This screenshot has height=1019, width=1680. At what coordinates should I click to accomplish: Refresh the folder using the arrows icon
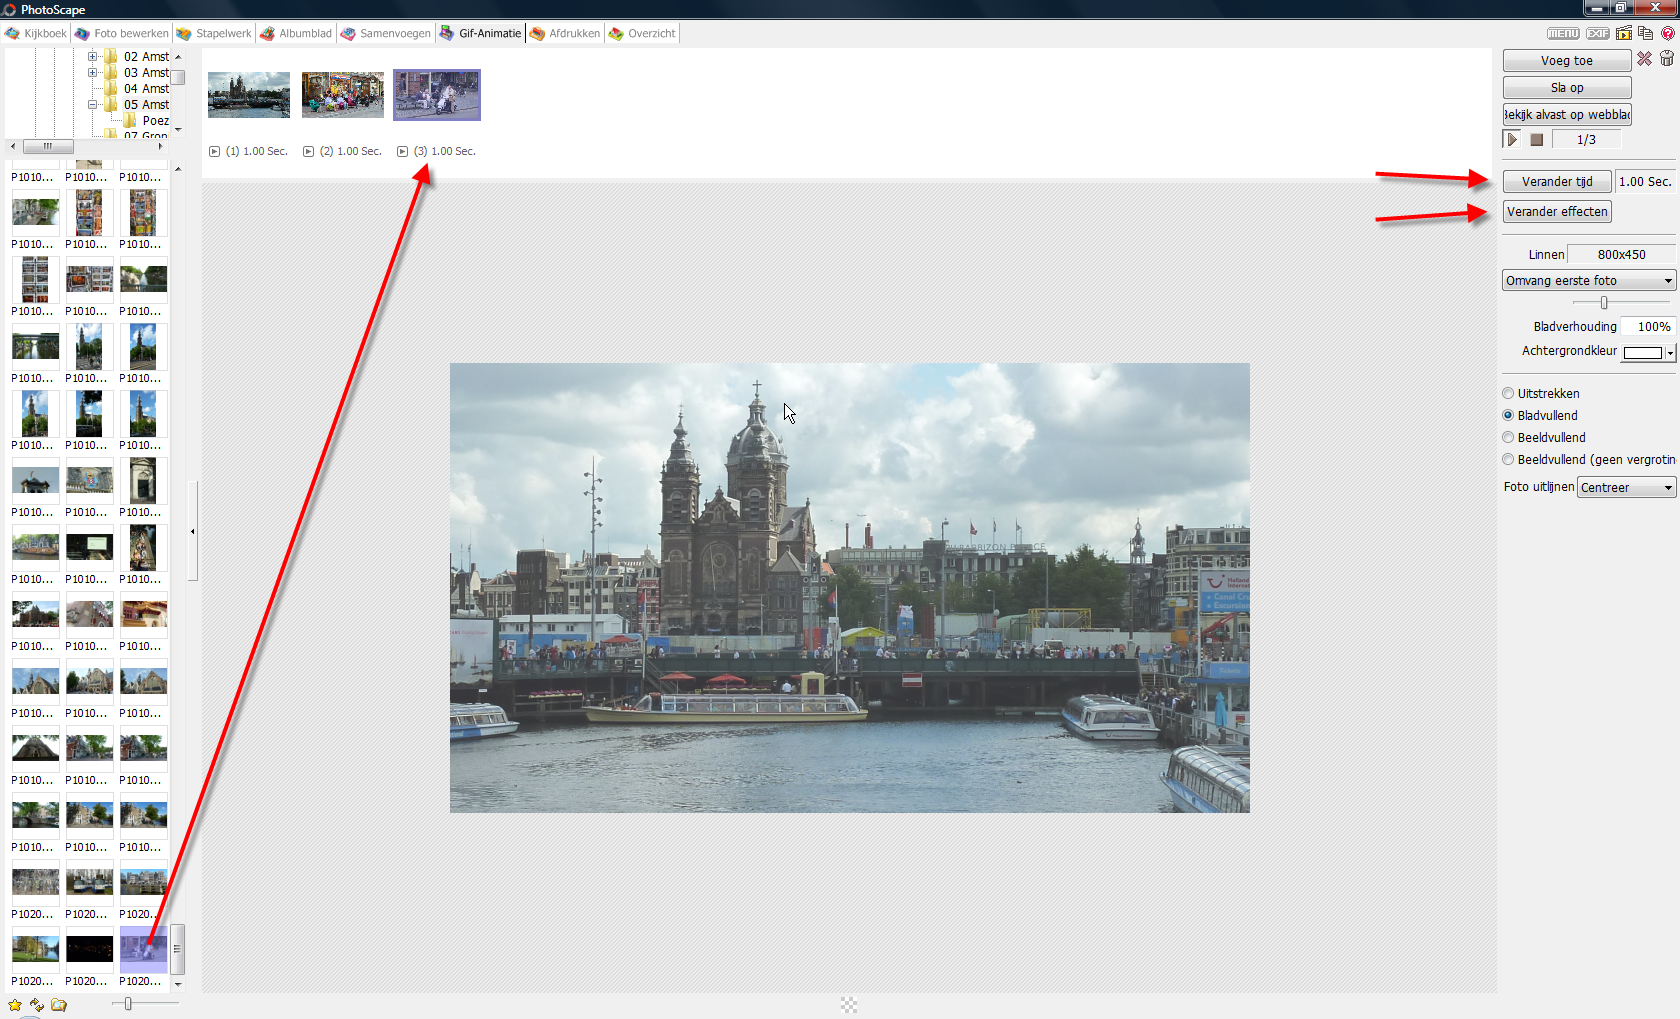(x=37, y=1004)
